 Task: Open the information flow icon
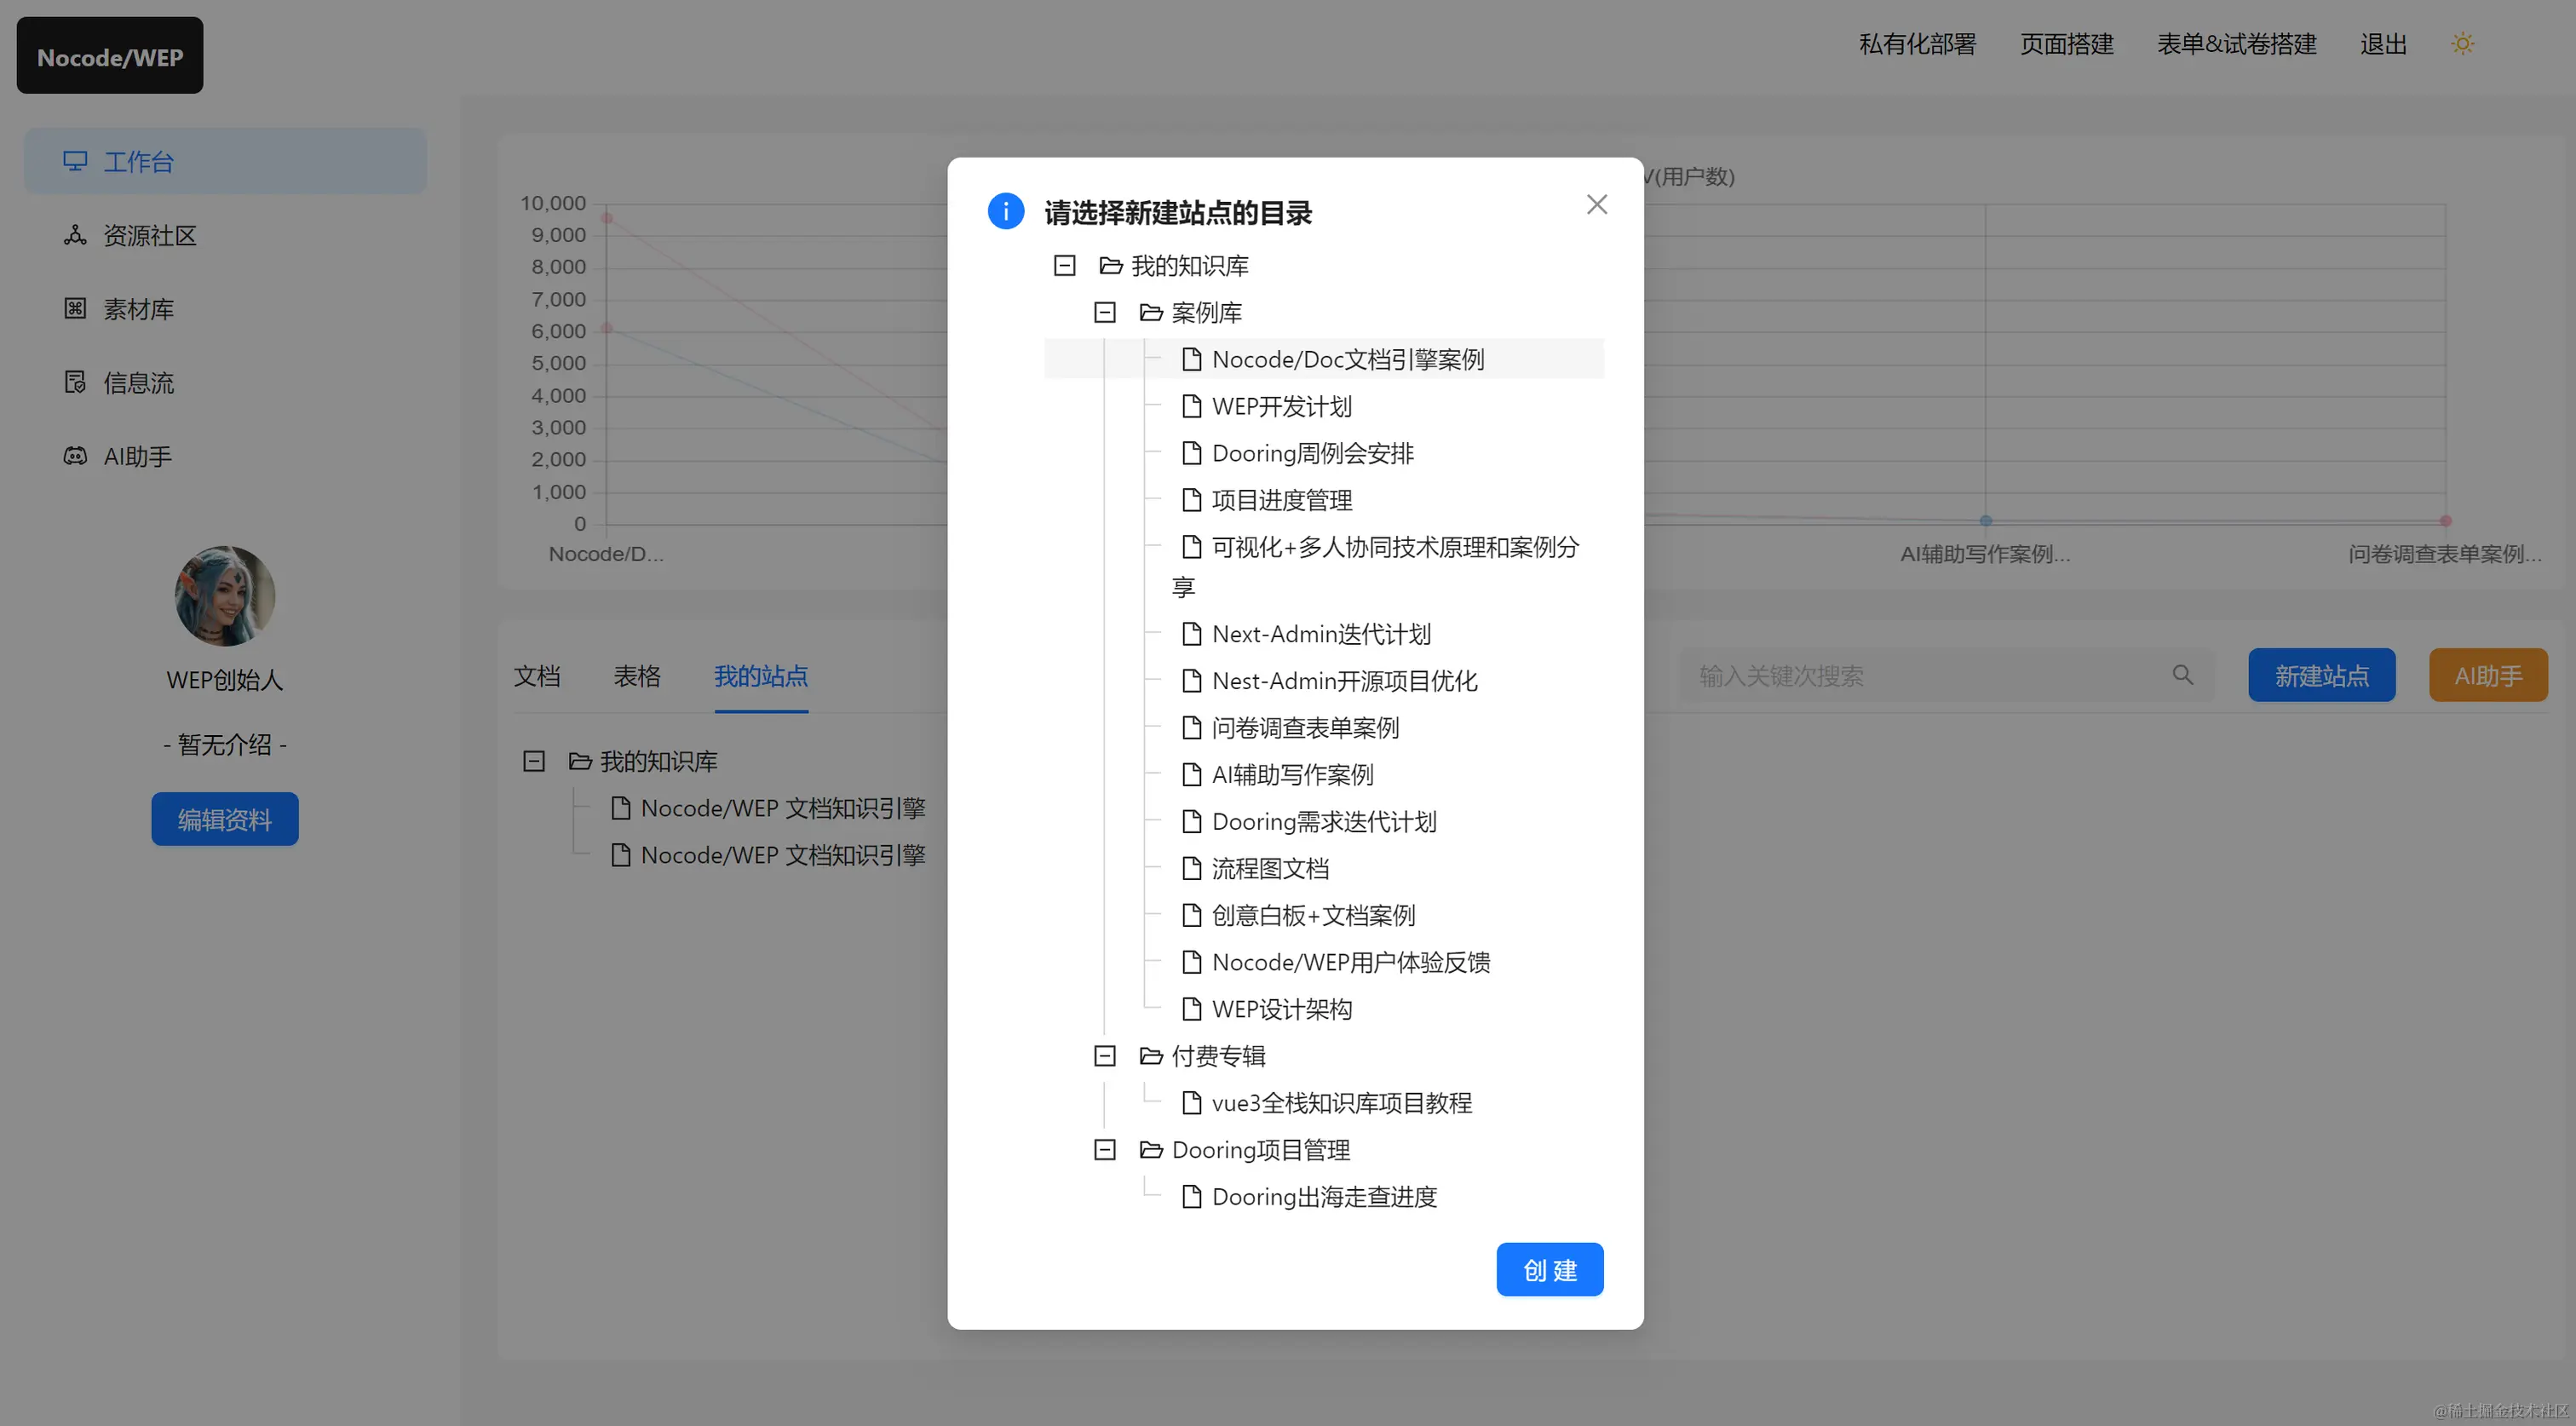pos(75,382)
